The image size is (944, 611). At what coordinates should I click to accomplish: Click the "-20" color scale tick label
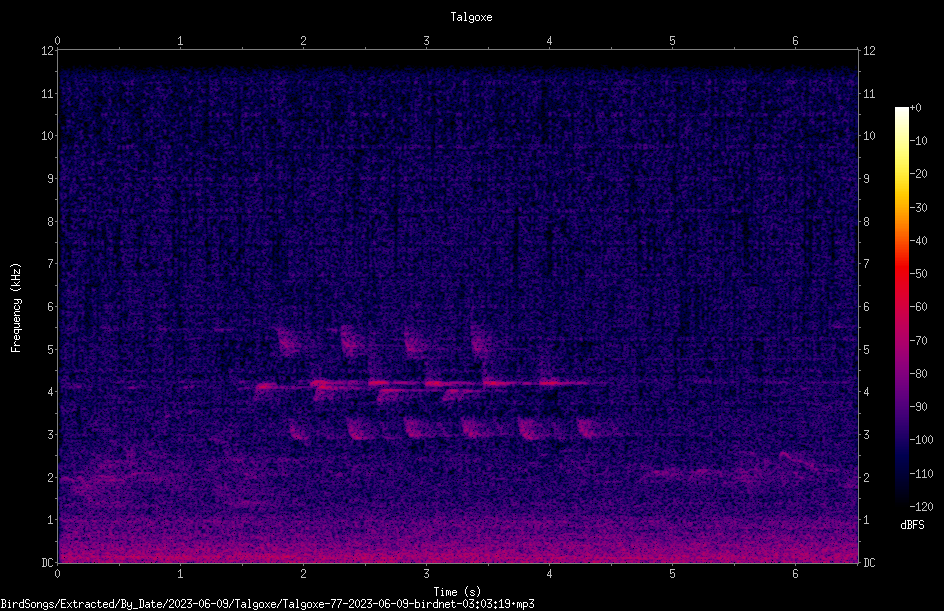coord(919,174)
